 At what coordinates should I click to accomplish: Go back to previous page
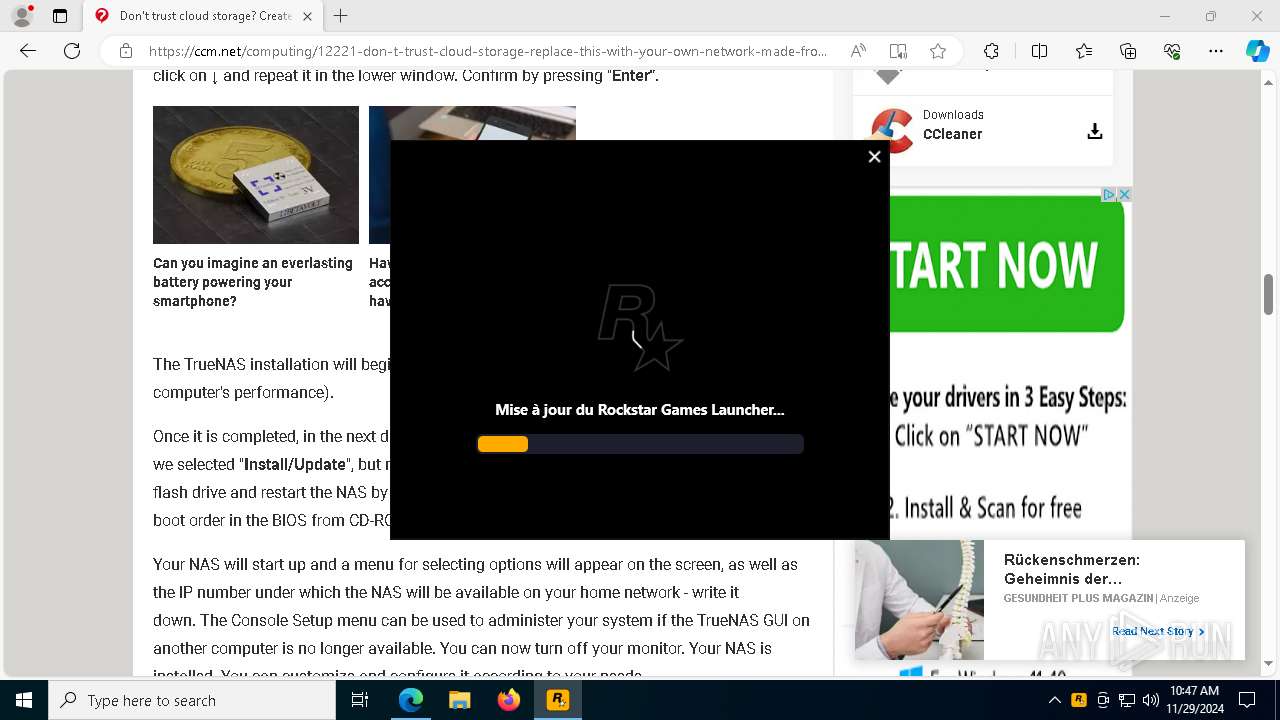tap(28, 51)
